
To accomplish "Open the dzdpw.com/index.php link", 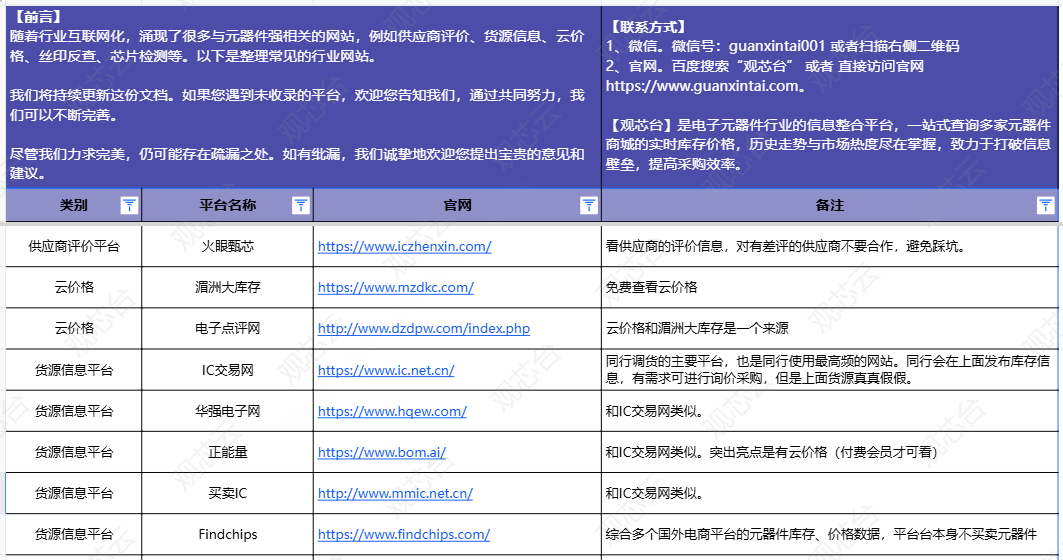I will click(424, 329).
